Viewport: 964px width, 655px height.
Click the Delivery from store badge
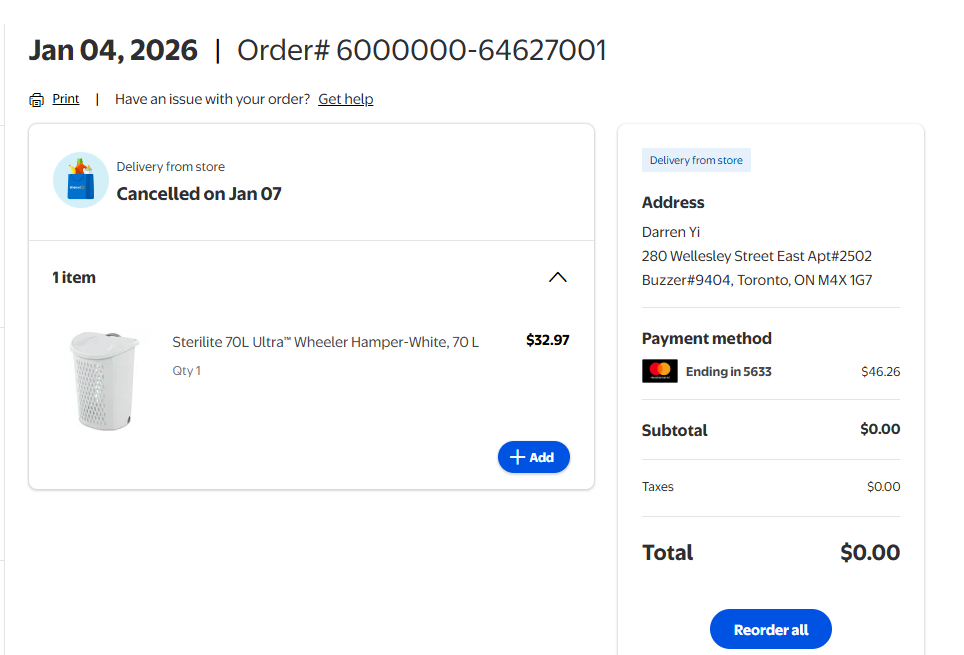point(696,160)
